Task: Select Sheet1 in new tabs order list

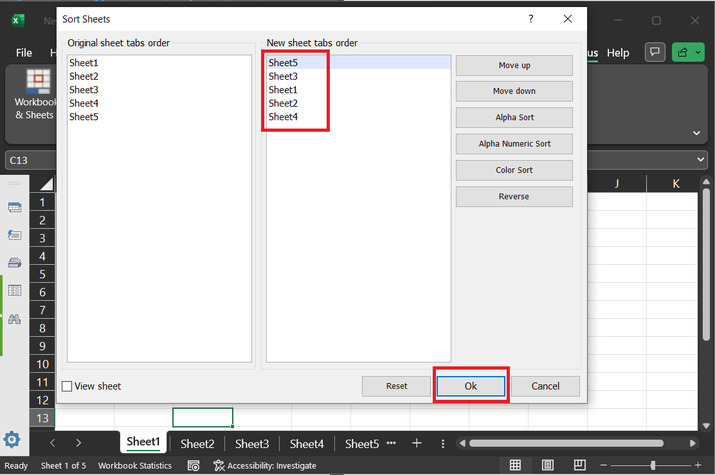Action: [359, 90]
